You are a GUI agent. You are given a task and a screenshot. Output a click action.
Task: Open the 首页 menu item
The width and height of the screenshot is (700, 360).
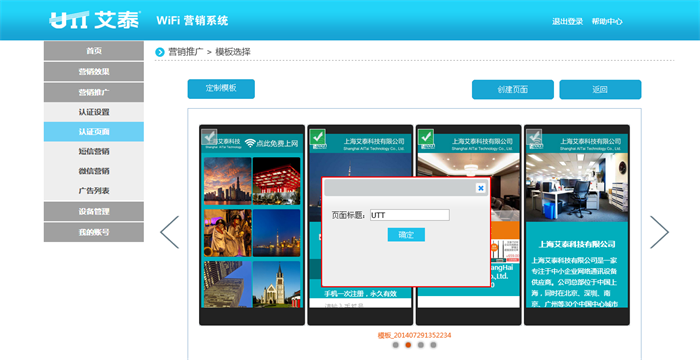pyautogui.click(x=94, y=51)
